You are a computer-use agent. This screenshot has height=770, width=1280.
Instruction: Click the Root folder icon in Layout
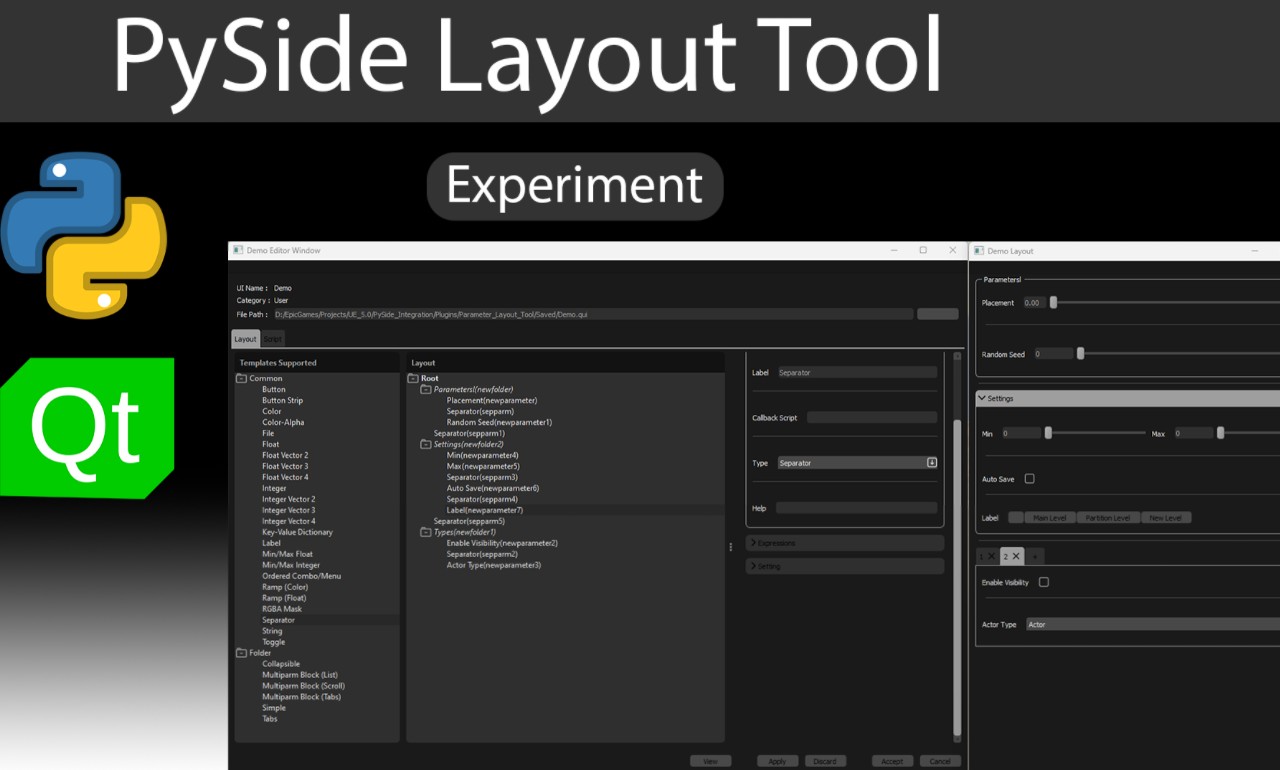click(x=413, y=379)
